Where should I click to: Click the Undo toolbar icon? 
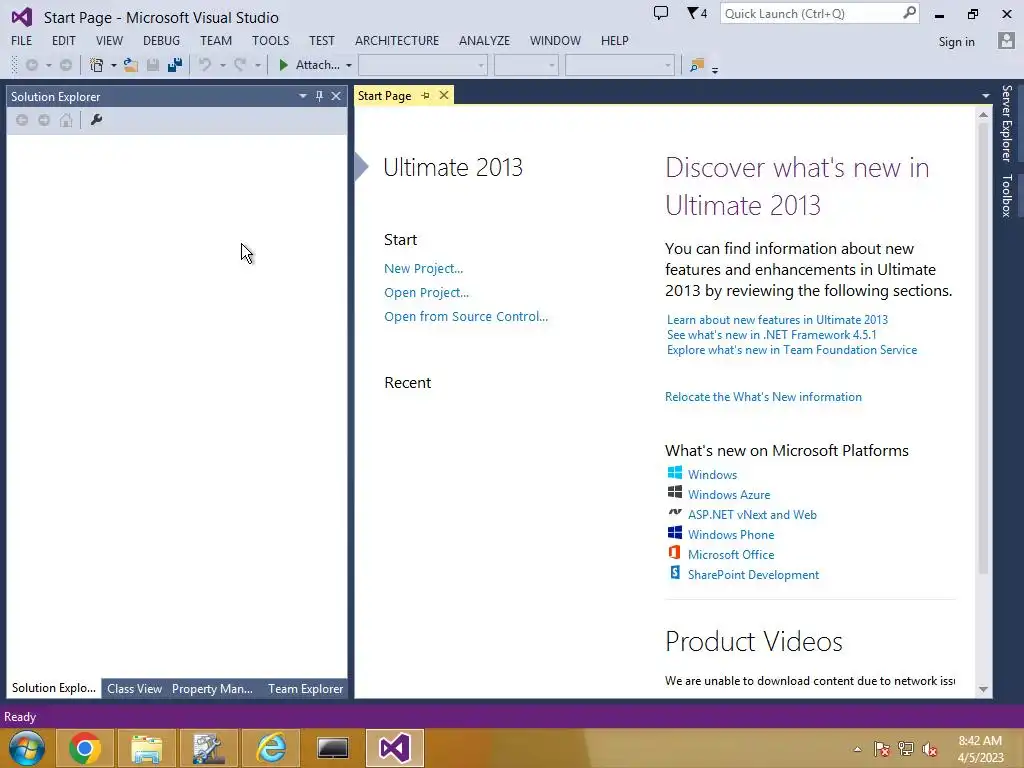(205, 65)
